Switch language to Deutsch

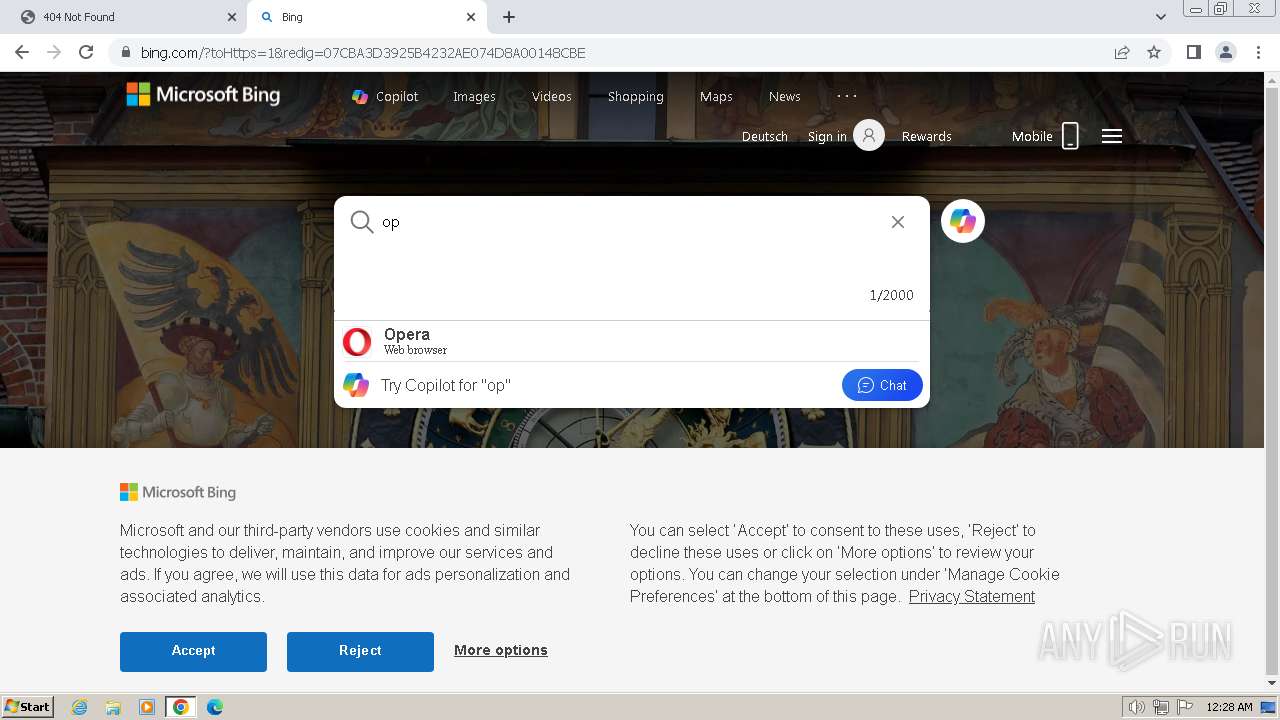765,136
